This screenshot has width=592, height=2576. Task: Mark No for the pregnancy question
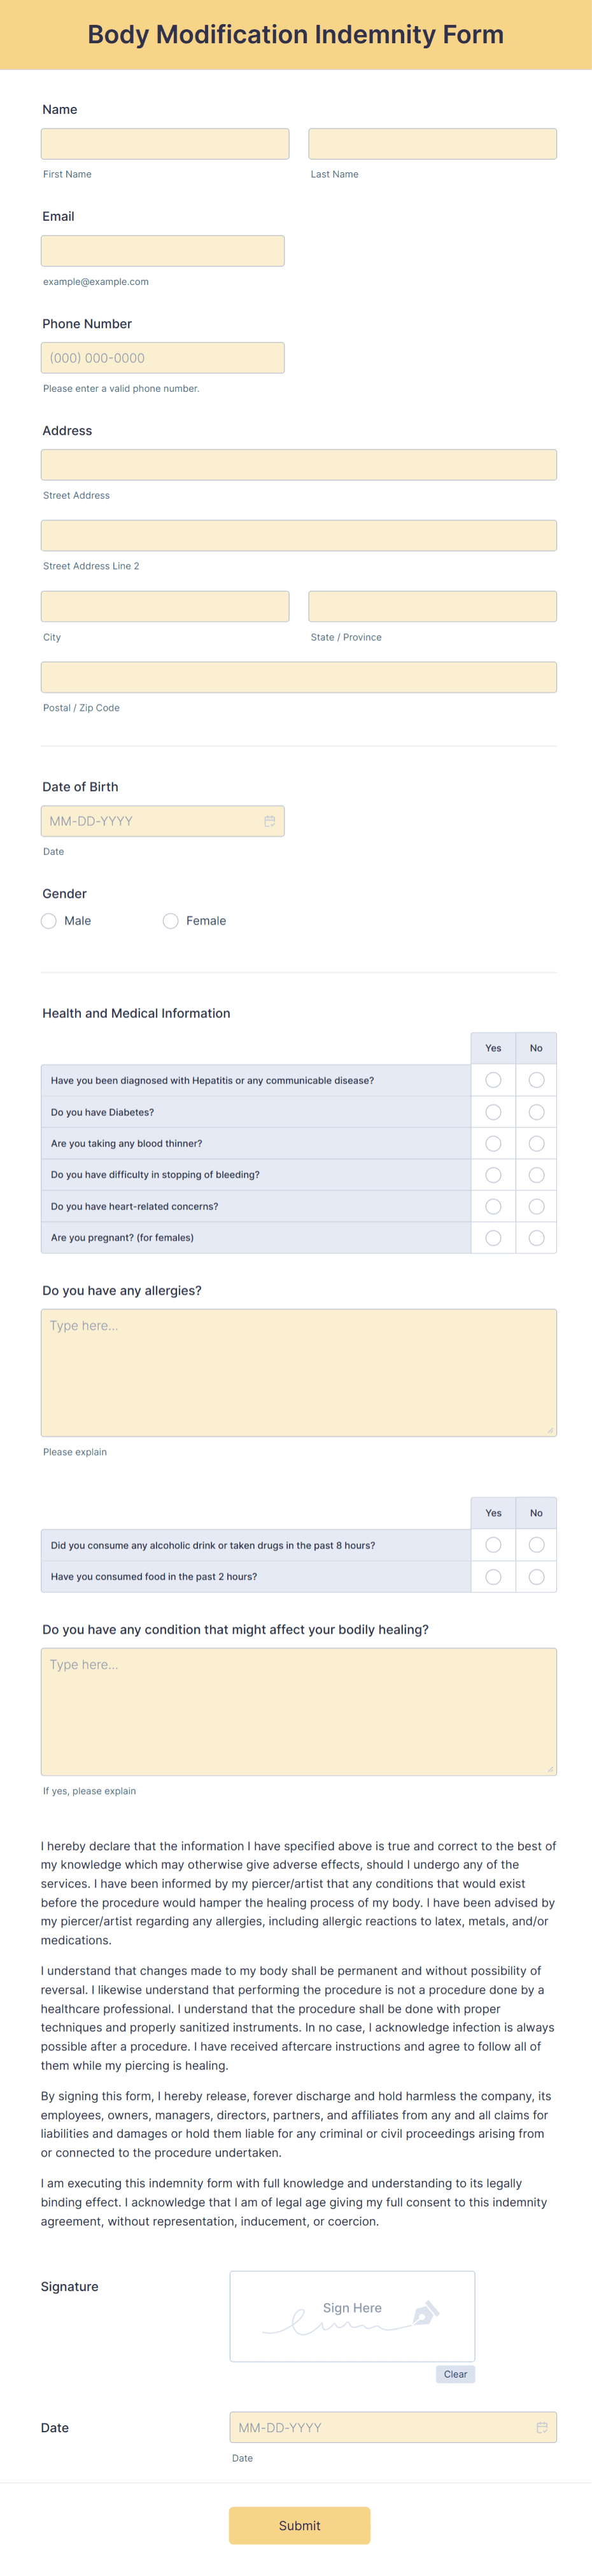tap(536, 1237)
